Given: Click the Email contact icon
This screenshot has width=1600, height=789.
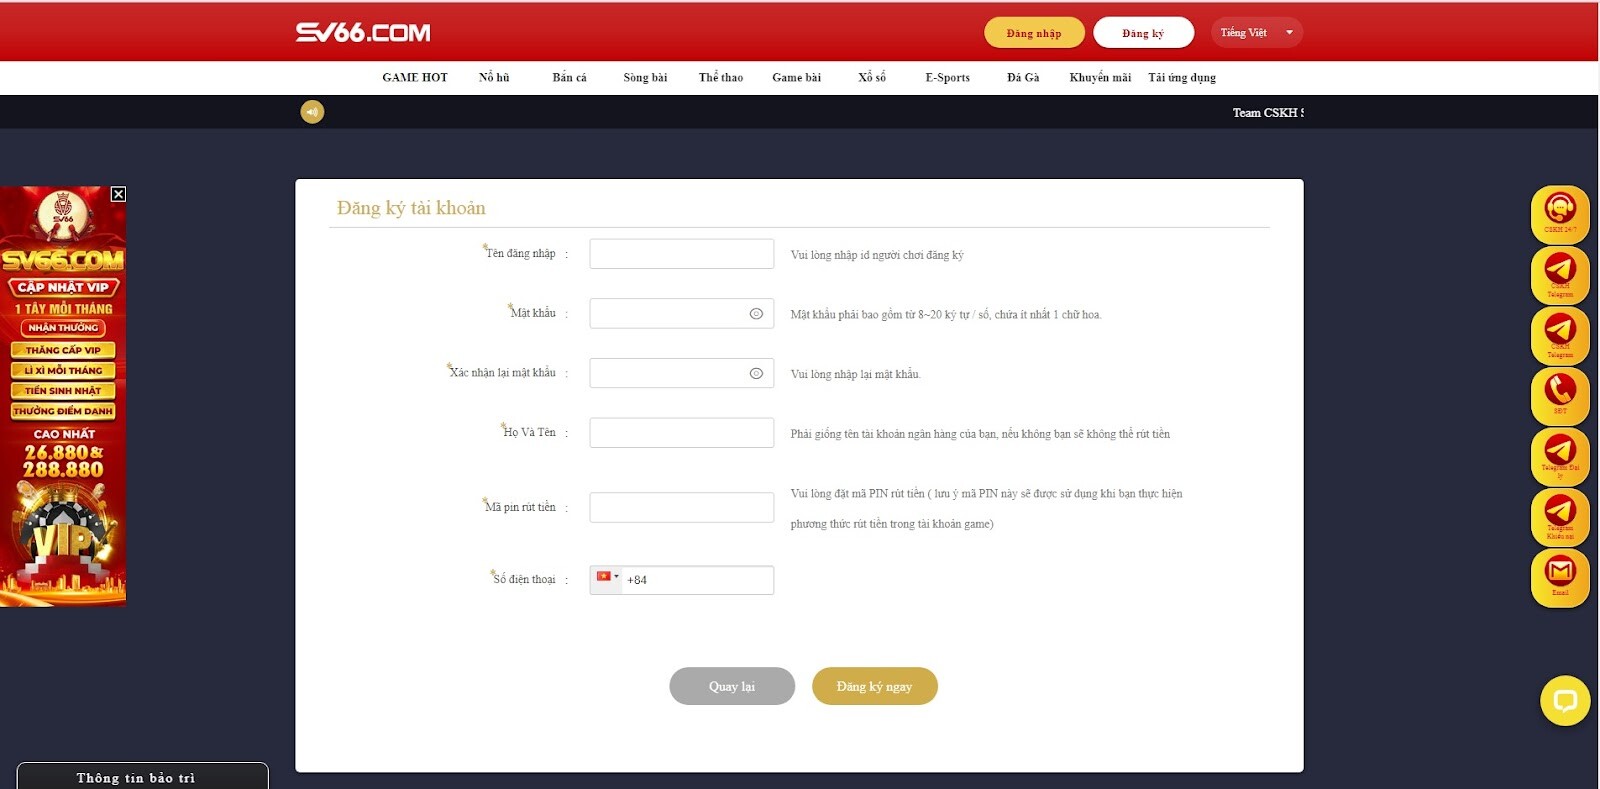Looking at the screenshot, I should (x=1560, y=576).
